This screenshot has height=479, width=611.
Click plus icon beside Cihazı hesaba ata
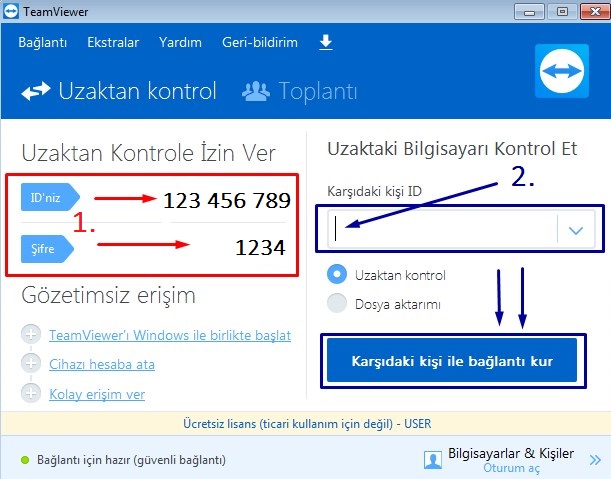31,363
